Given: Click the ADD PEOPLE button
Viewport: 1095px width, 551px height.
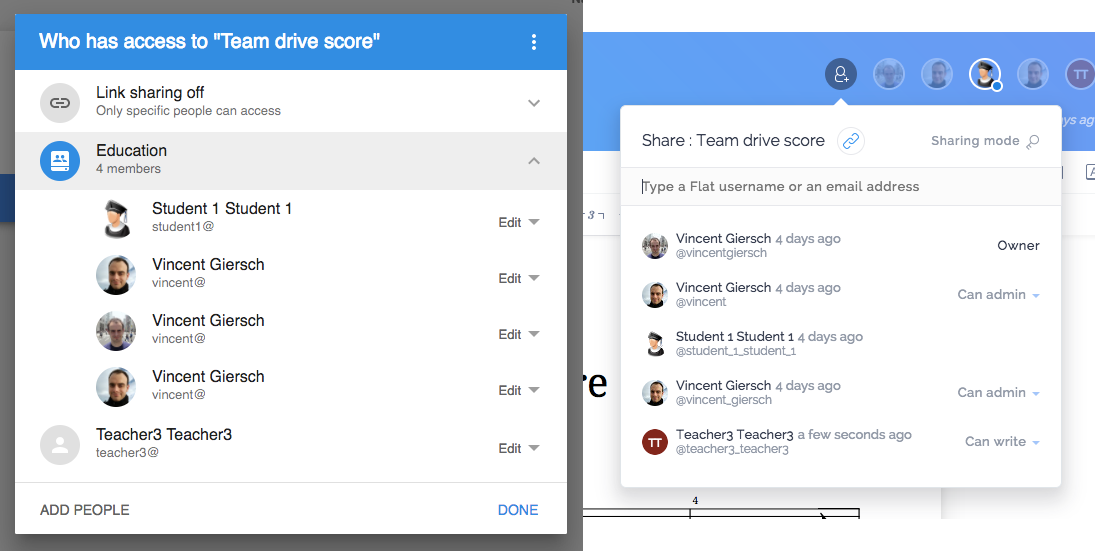Looking at the screenshot, I should click(x=84, y=510).
